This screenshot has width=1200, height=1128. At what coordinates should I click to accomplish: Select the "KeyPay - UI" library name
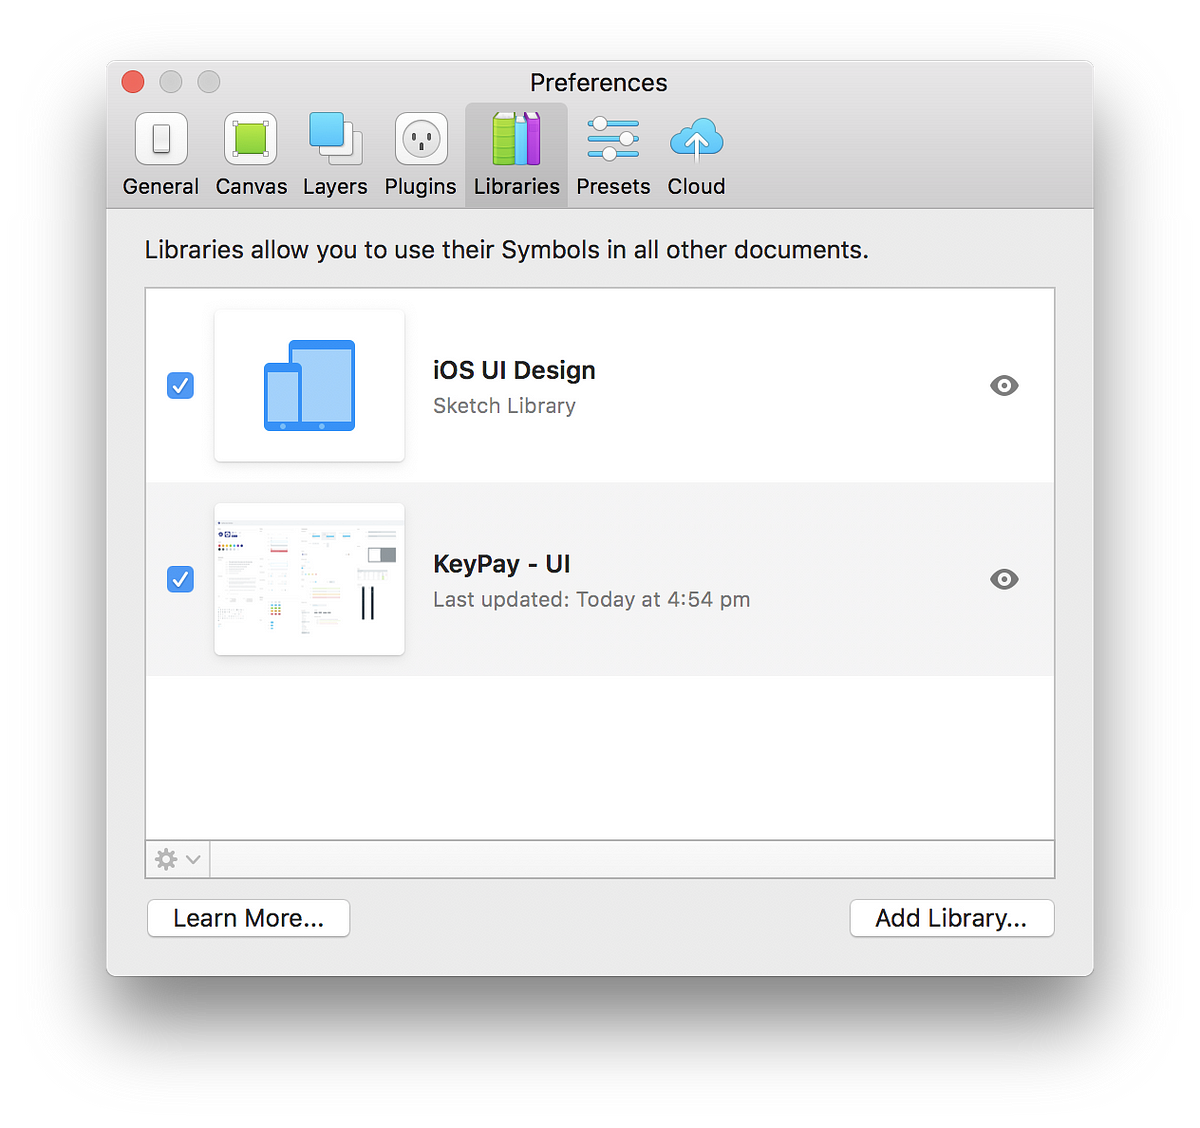(x=502, y=564)
